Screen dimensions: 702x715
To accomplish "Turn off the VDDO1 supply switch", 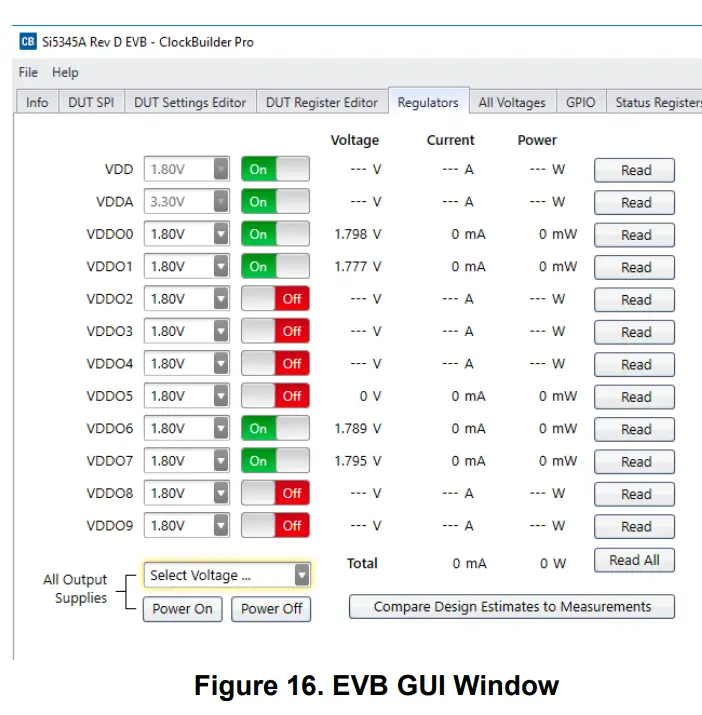I will 275,266.
